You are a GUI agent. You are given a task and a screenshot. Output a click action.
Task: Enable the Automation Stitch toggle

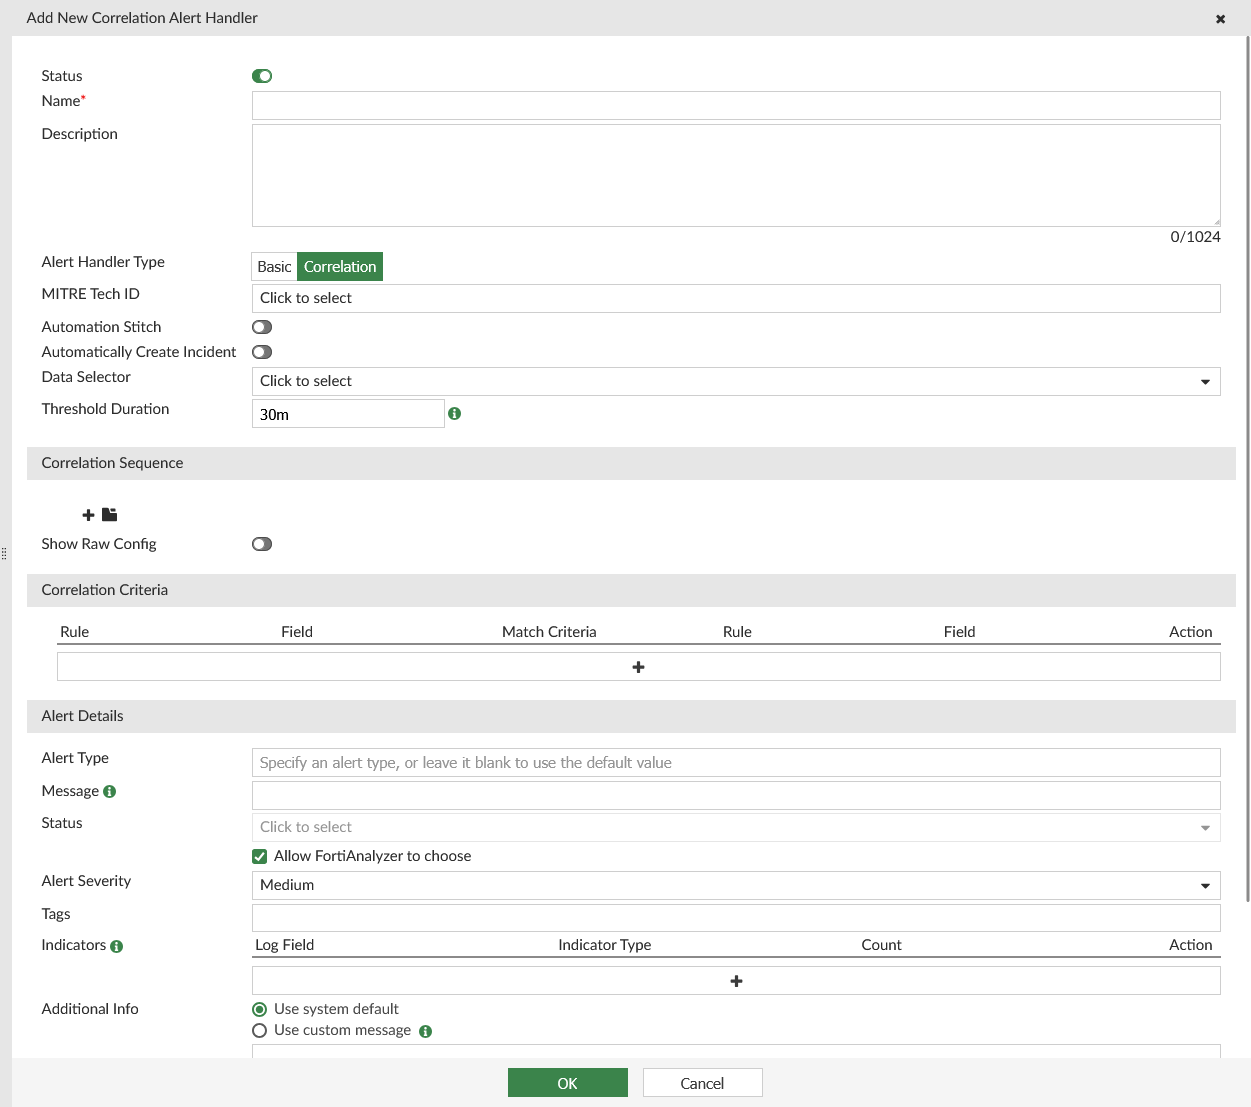(262, 327)
